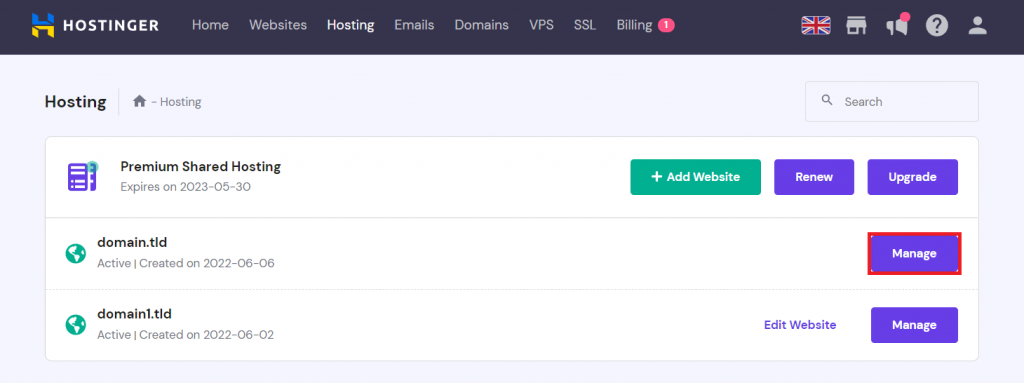Select the Emails navigation item

coord(414,25)
